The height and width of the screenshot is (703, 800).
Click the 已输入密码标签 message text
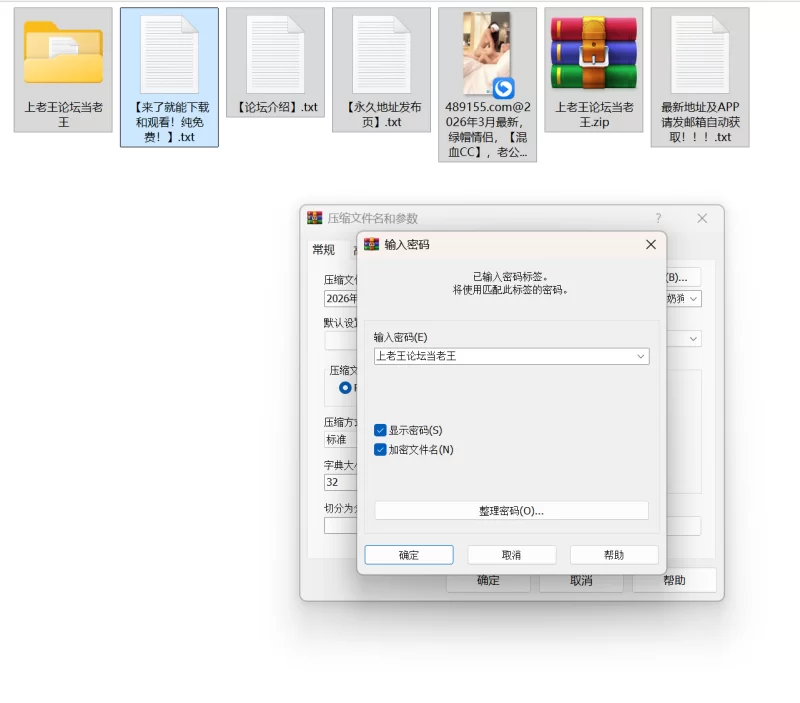coord(510,277)
